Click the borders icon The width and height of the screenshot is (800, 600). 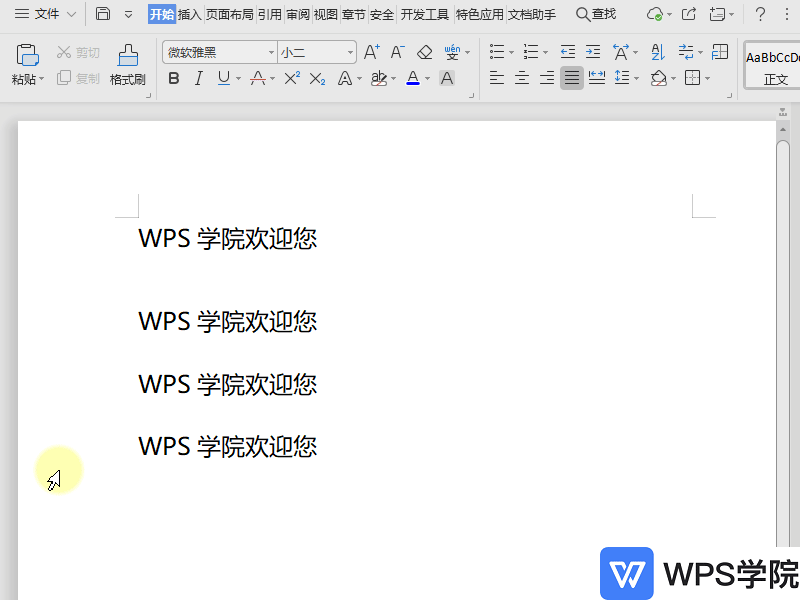[692, 79]
